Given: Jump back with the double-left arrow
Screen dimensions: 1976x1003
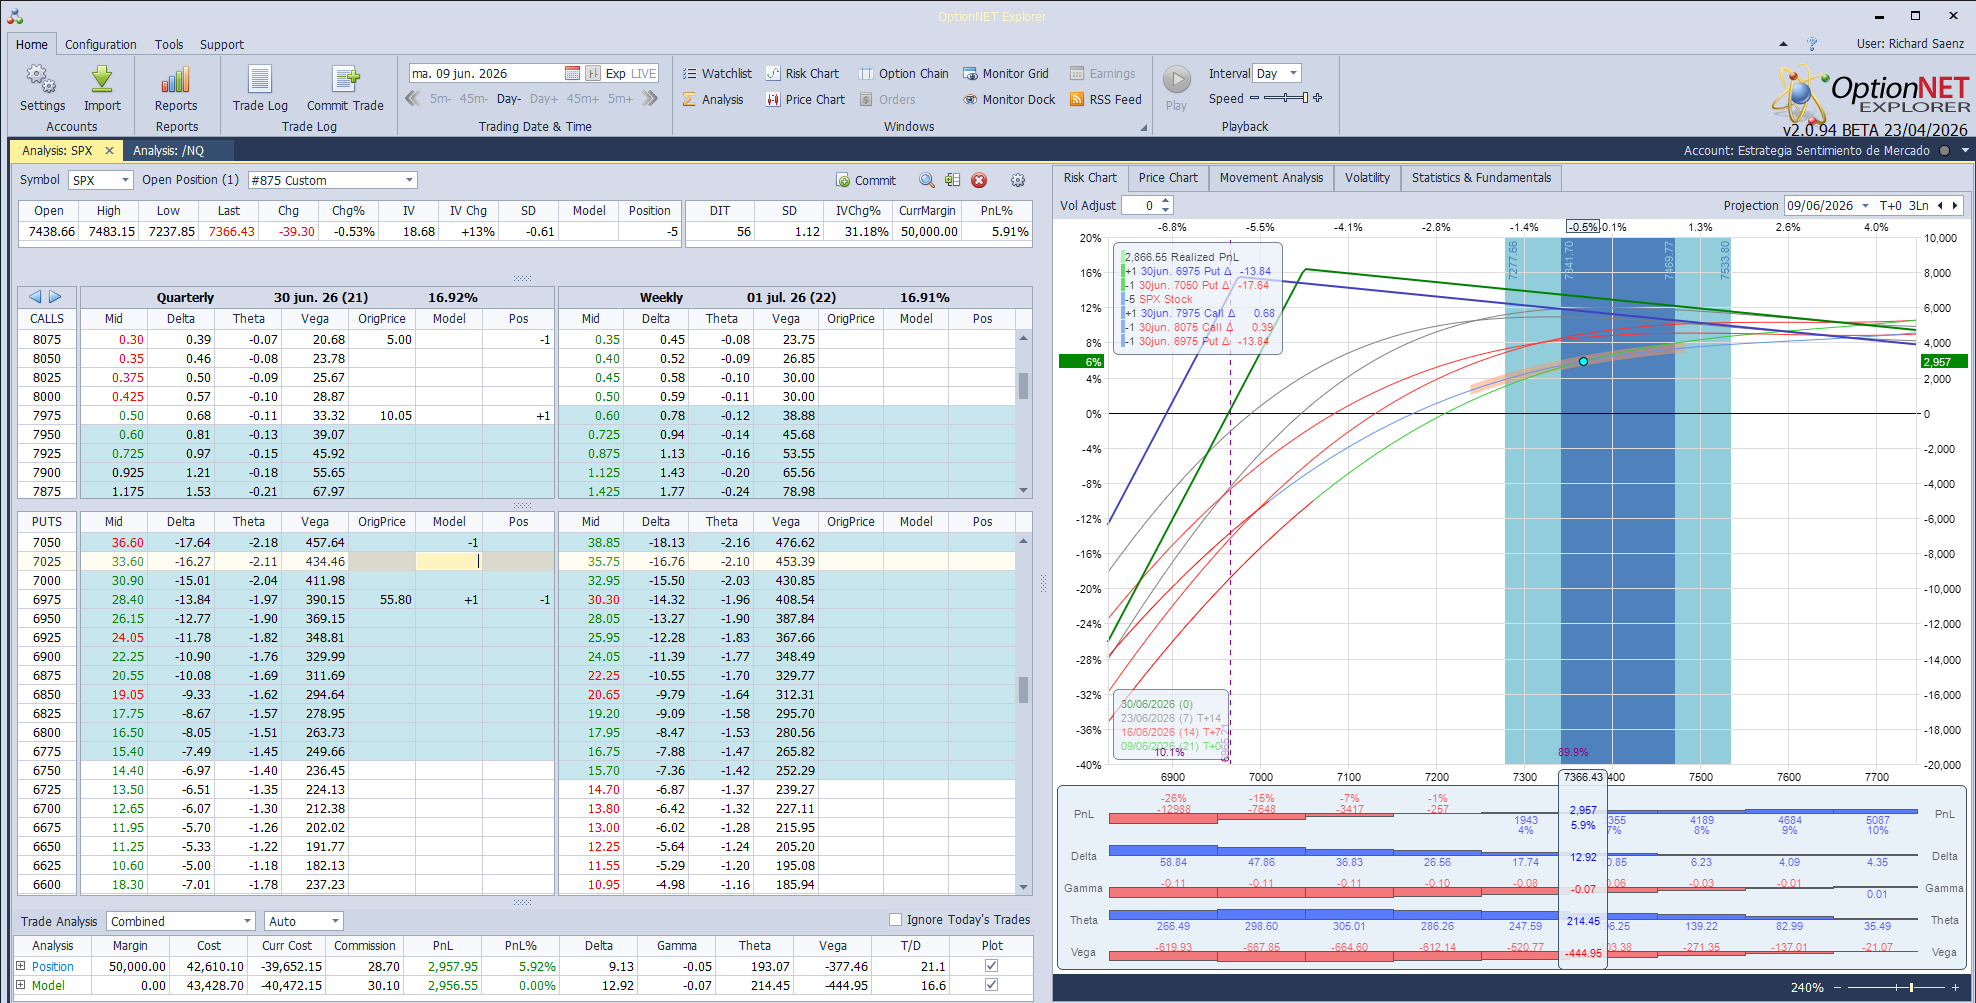Looking at the screenshot, I should tap(413, 98).
